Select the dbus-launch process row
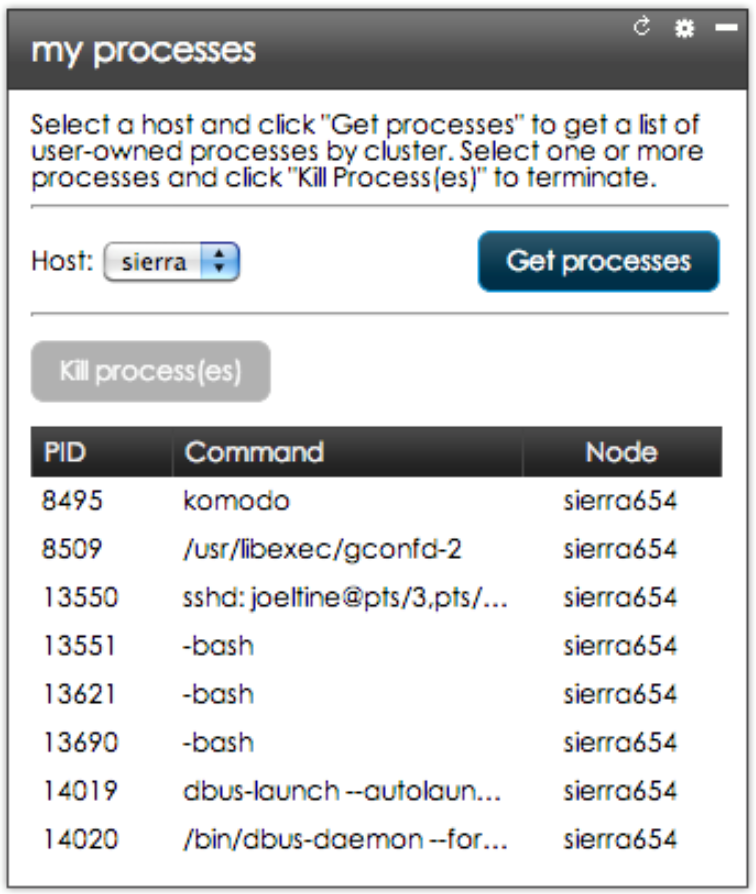 341,790
